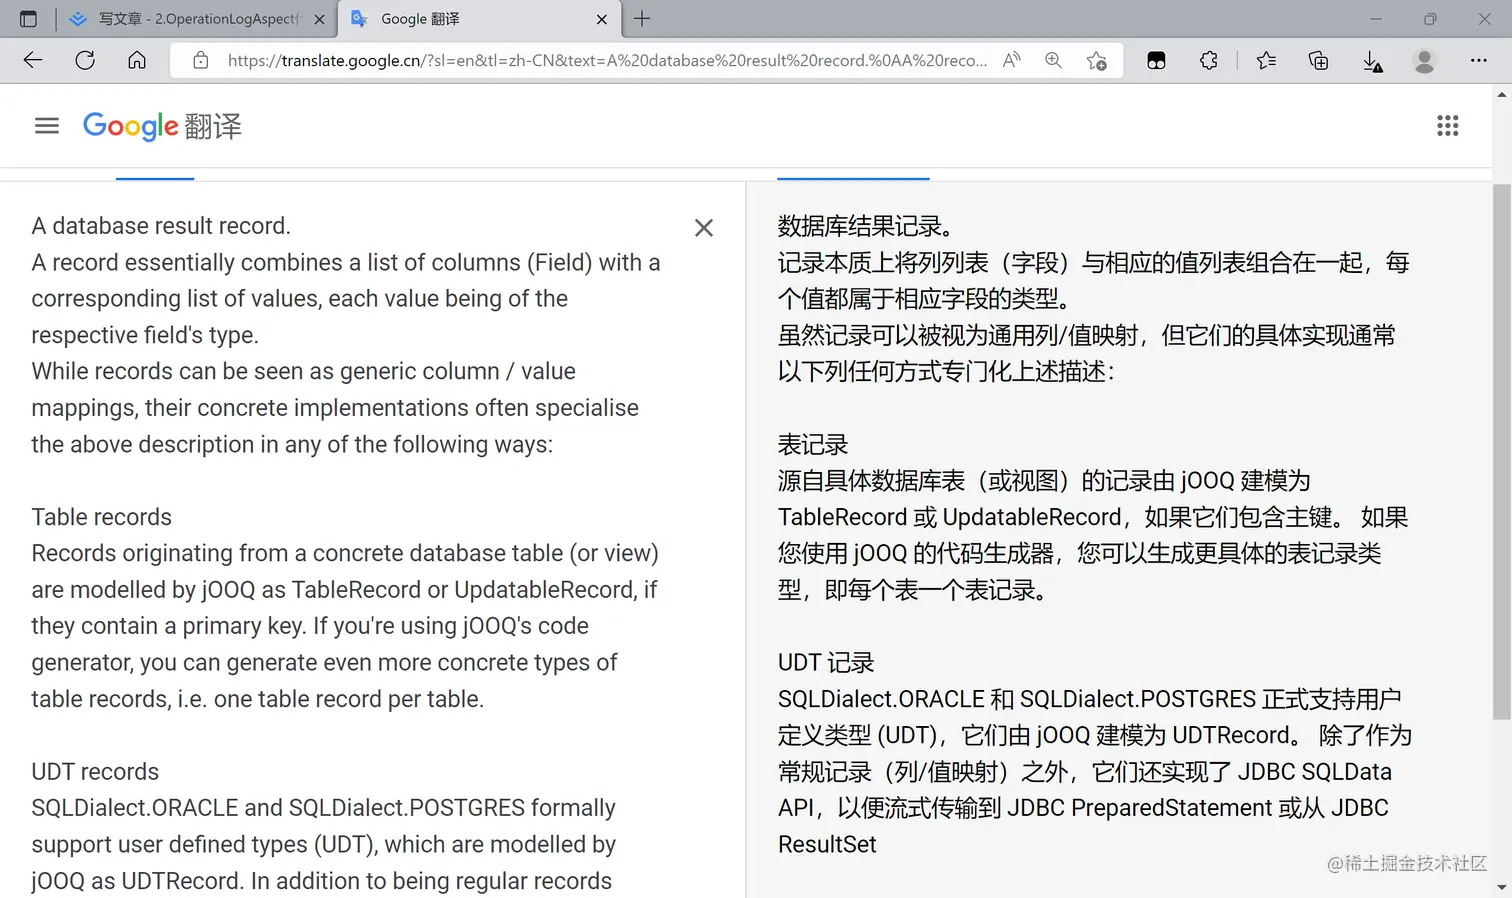Click the translated heading '表记录'
Screen dimensions: 1512x898
click(x=813, y=444)
